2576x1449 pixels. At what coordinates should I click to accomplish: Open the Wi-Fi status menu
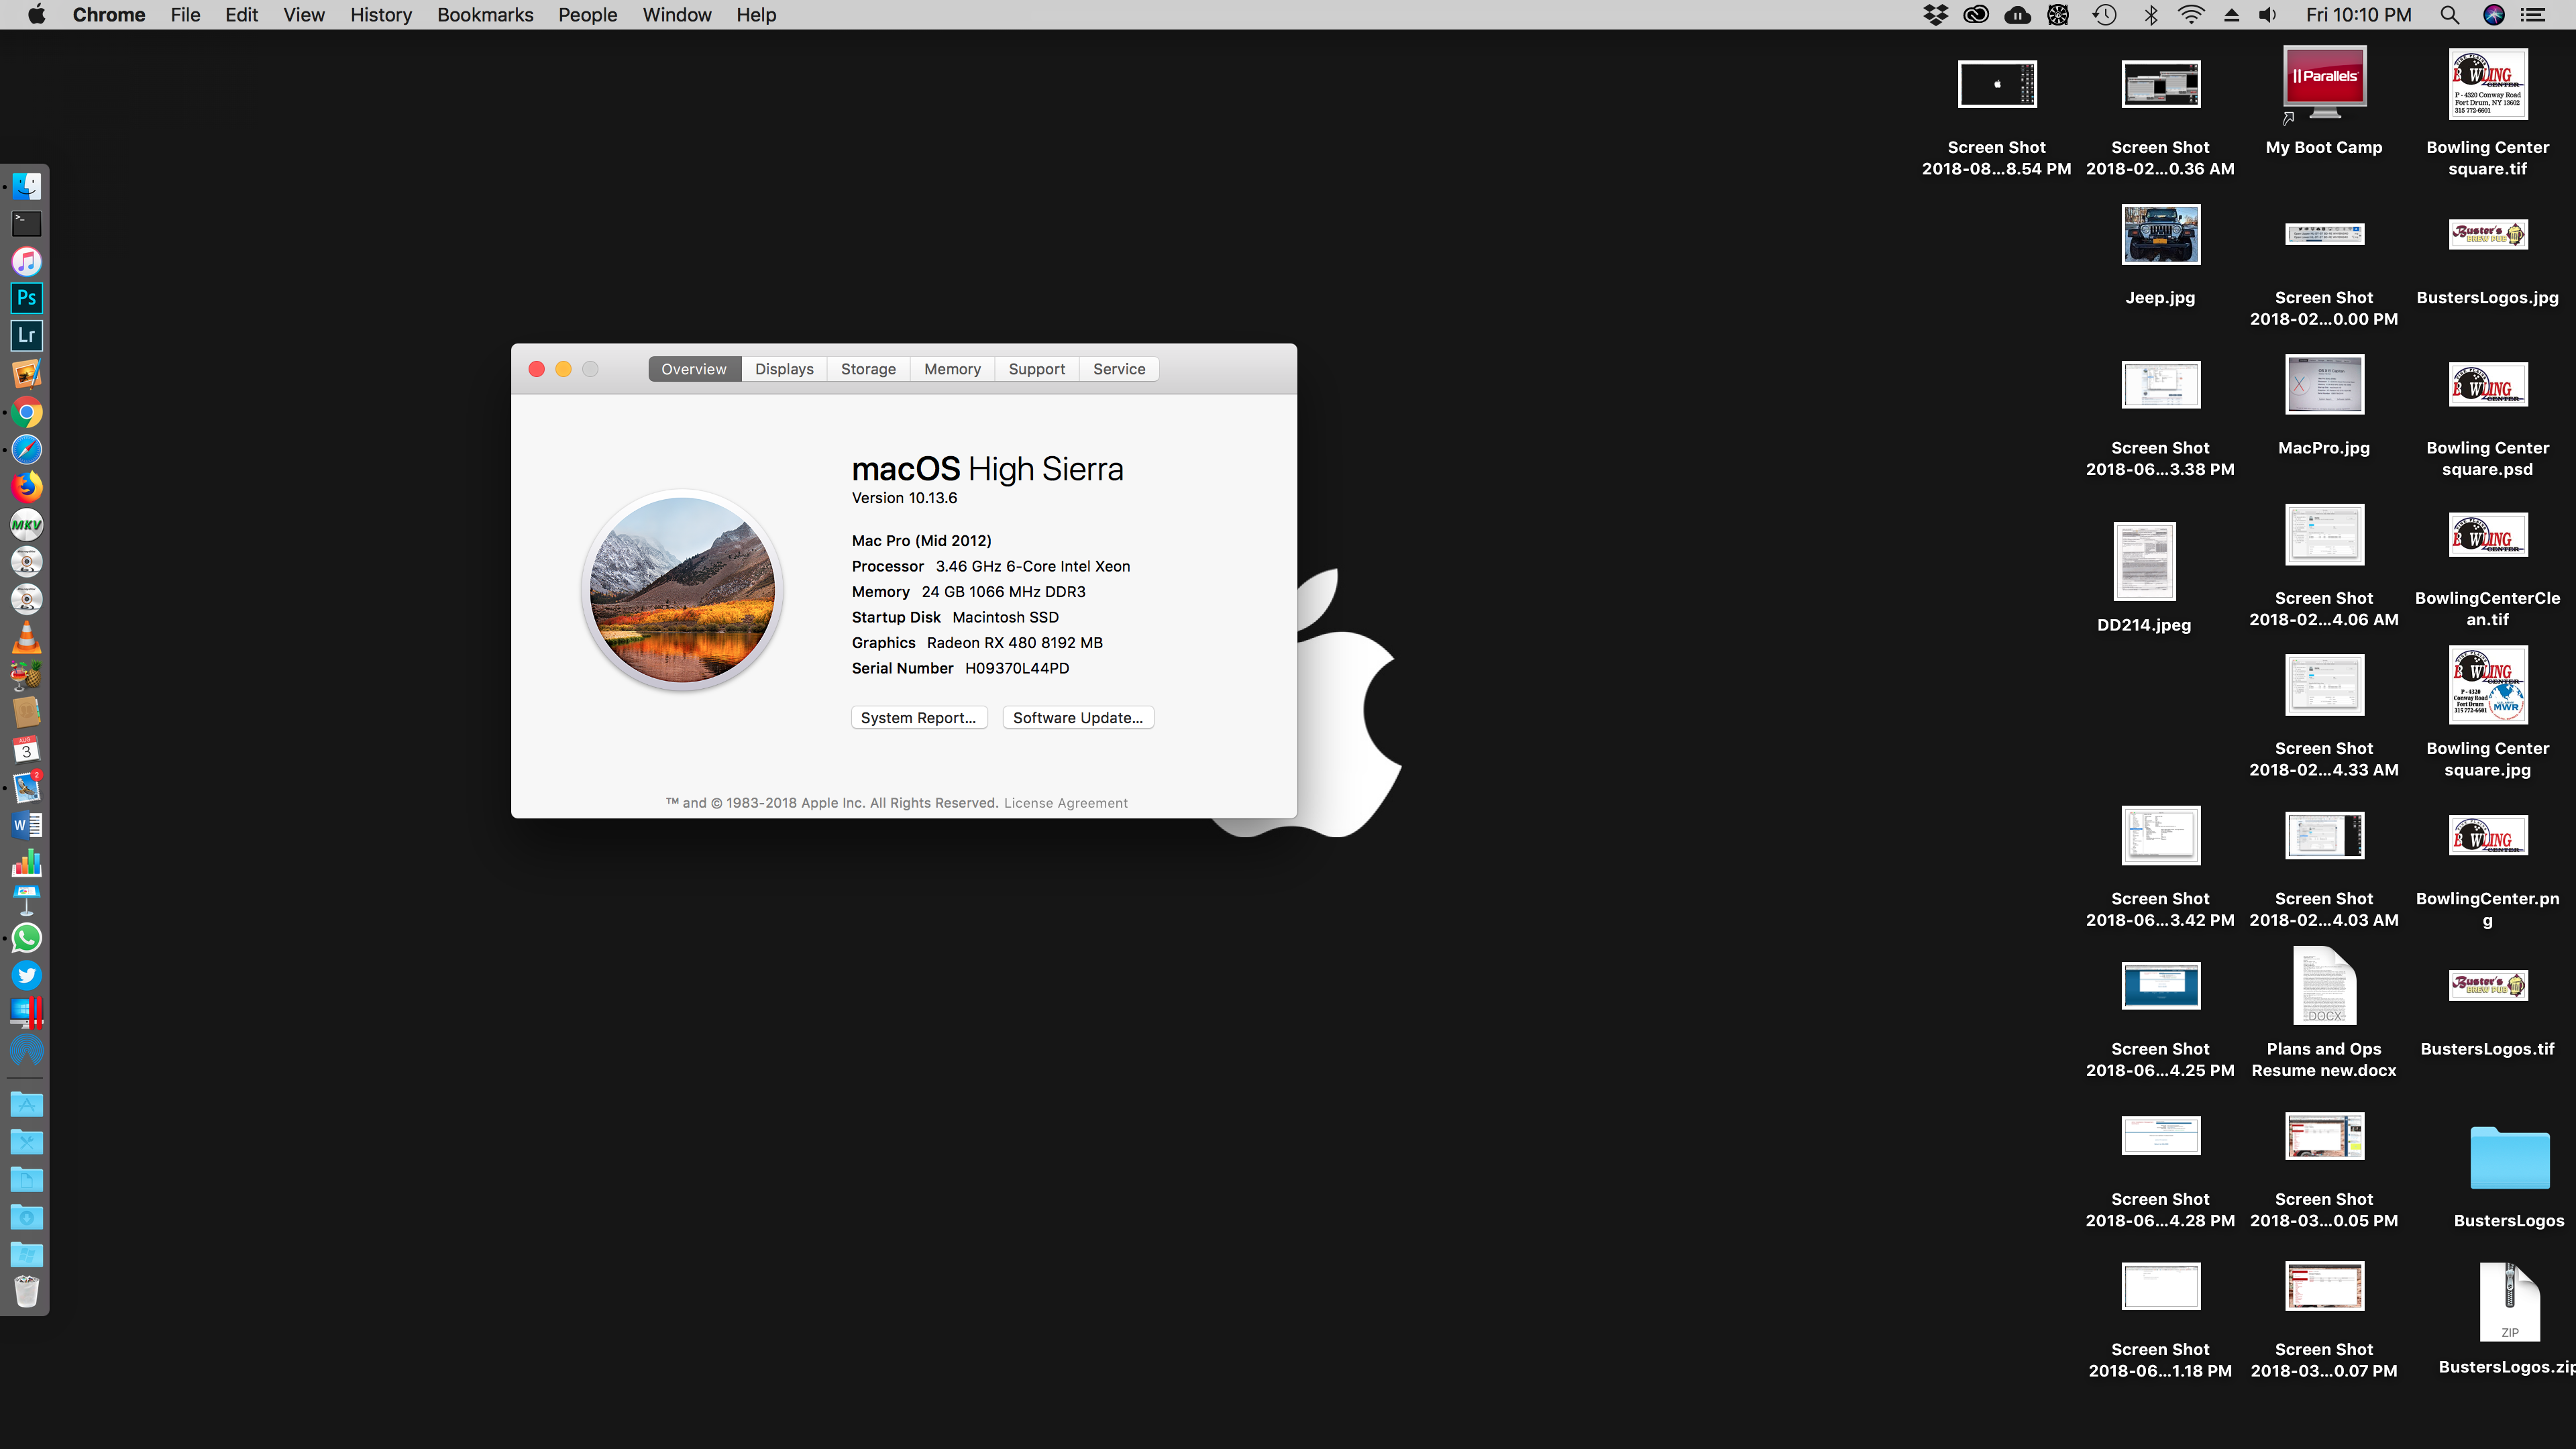2191,15
